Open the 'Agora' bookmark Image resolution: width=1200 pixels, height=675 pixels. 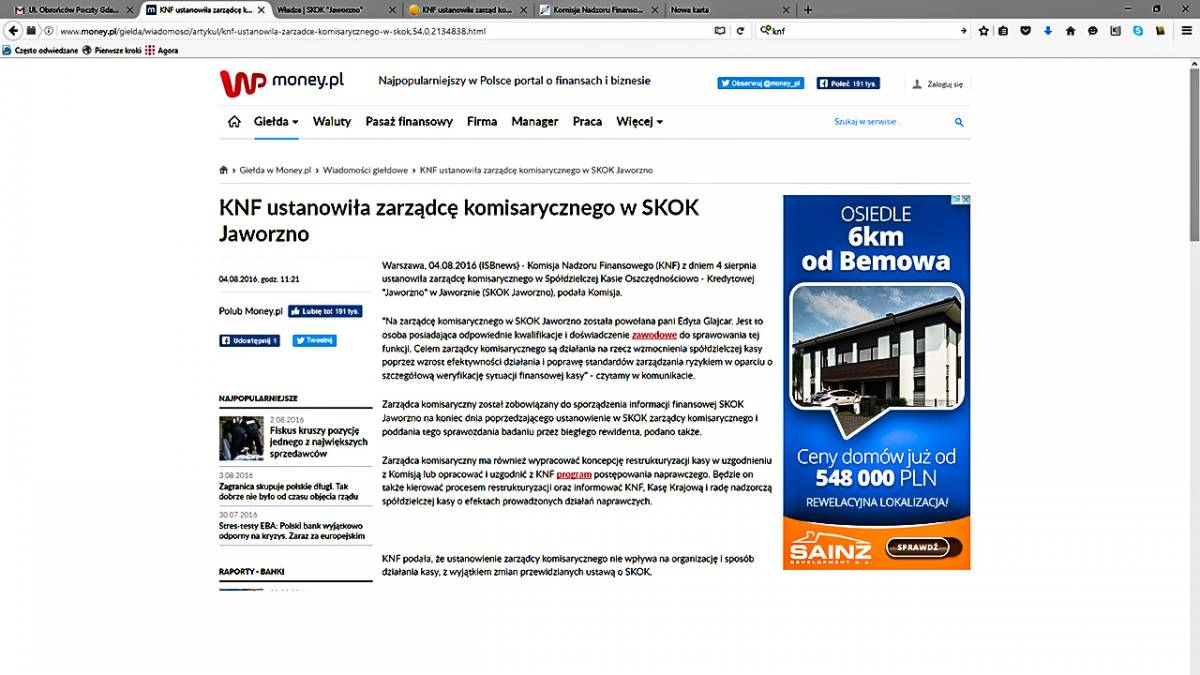click(162, 50)
